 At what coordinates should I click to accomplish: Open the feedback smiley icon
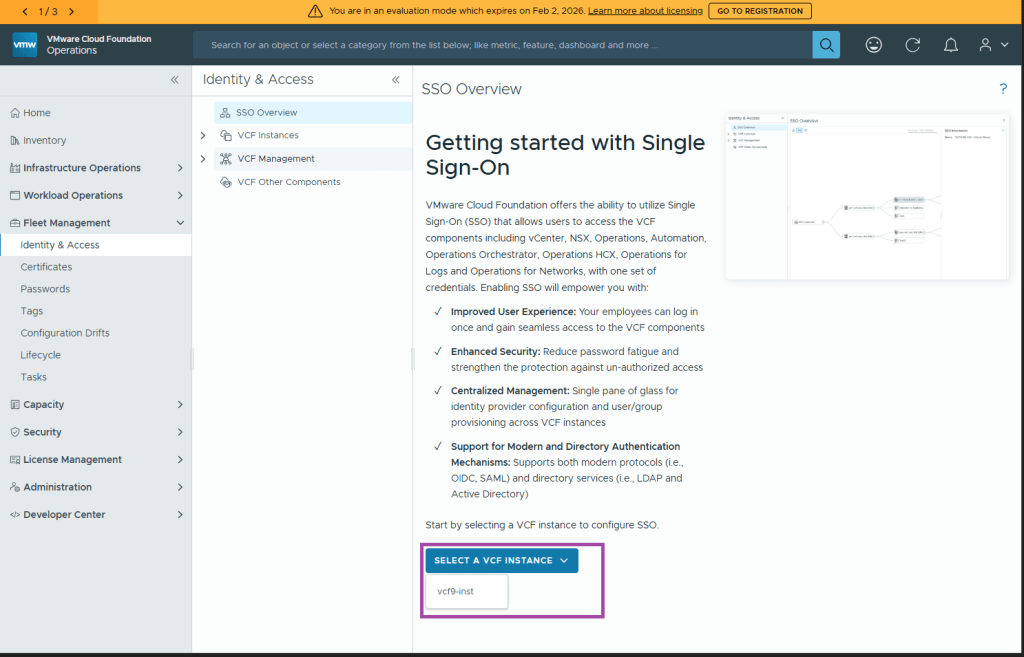[874, 45]
